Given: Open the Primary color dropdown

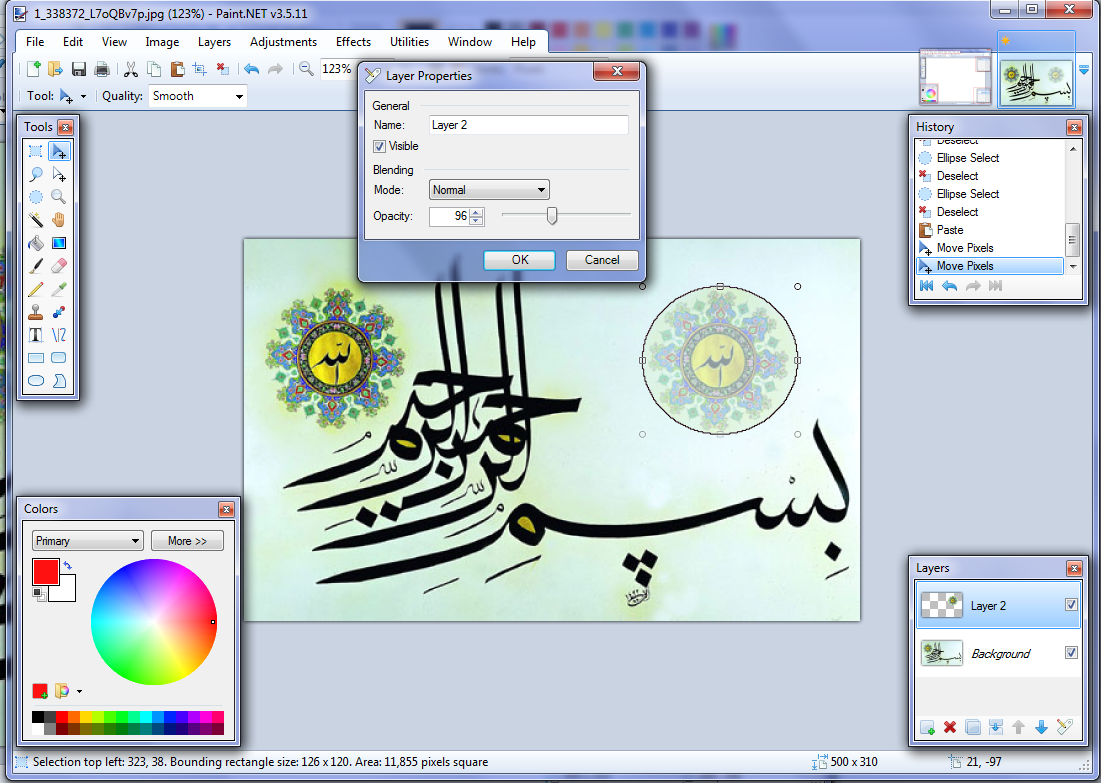Looking at the screenshot, I should tap(88, 541).
